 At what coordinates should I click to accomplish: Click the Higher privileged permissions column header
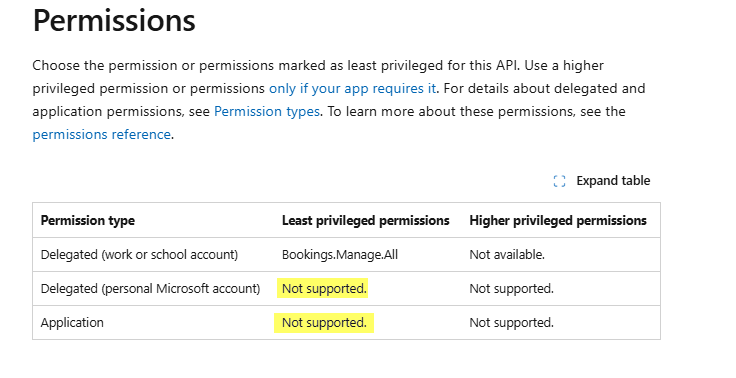[x=558, y=220]
